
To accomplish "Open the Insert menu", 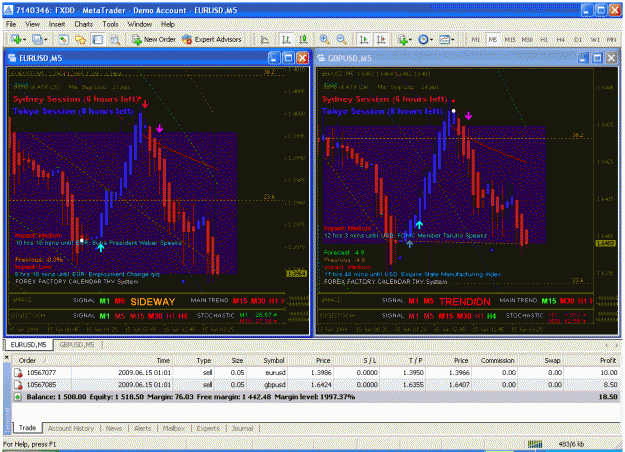I will click(x=57, y=24).
